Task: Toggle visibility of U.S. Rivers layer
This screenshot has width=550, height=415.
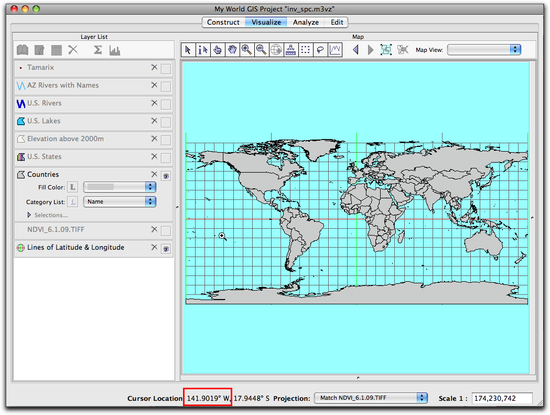Action: point(166,104)
